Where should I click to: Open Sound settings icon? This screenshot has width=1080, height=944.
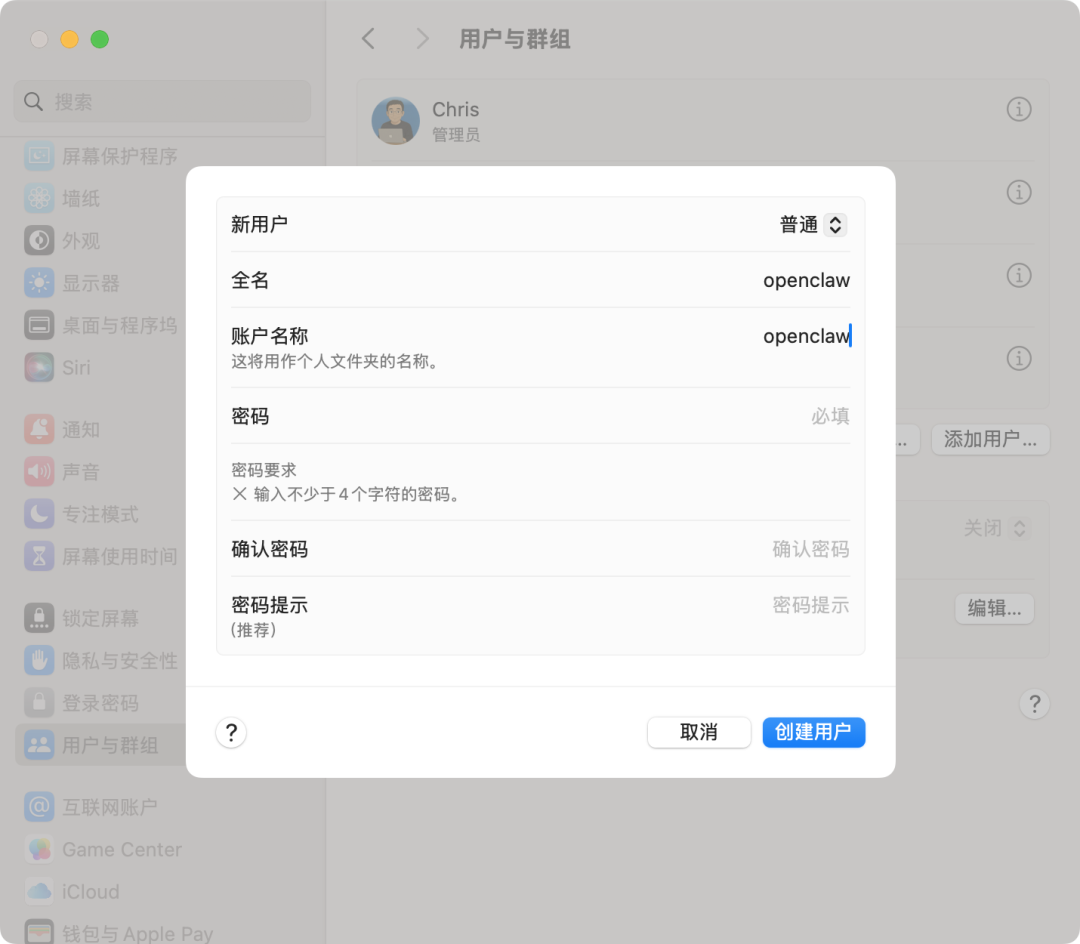pos(39,472)
